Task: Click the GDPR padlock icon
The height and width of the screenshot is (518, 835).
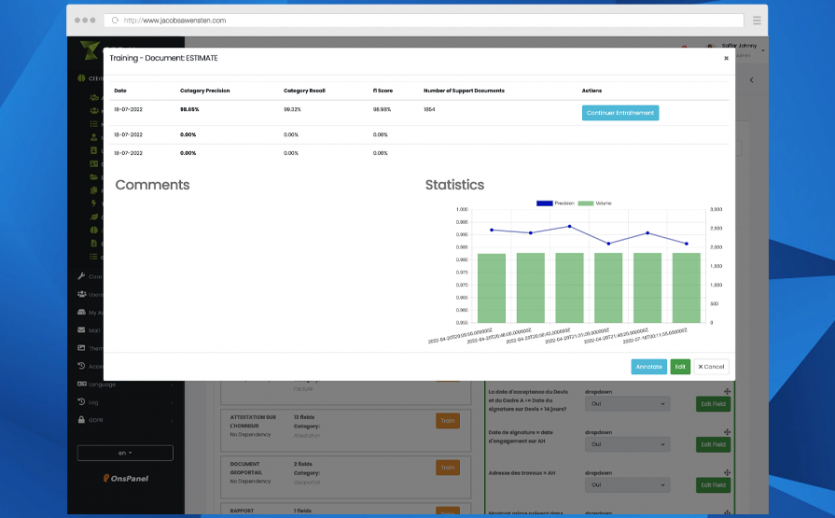Action: [x=81, y=420]
